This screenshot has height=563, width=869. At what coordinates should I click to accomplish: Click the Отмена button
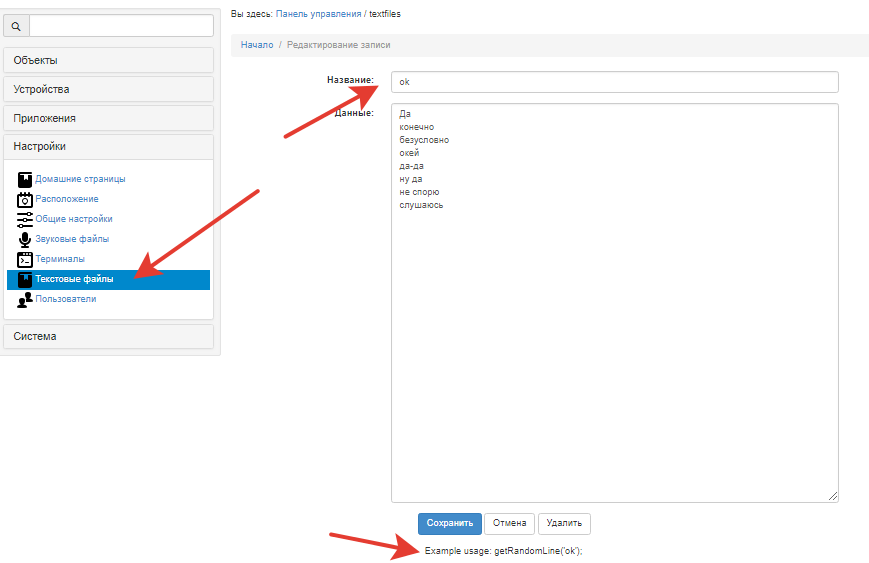pos(509,524)
